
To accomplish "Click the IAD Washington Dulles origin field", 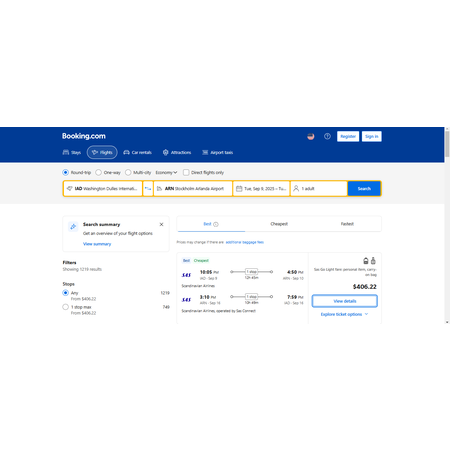I will 103,189.
